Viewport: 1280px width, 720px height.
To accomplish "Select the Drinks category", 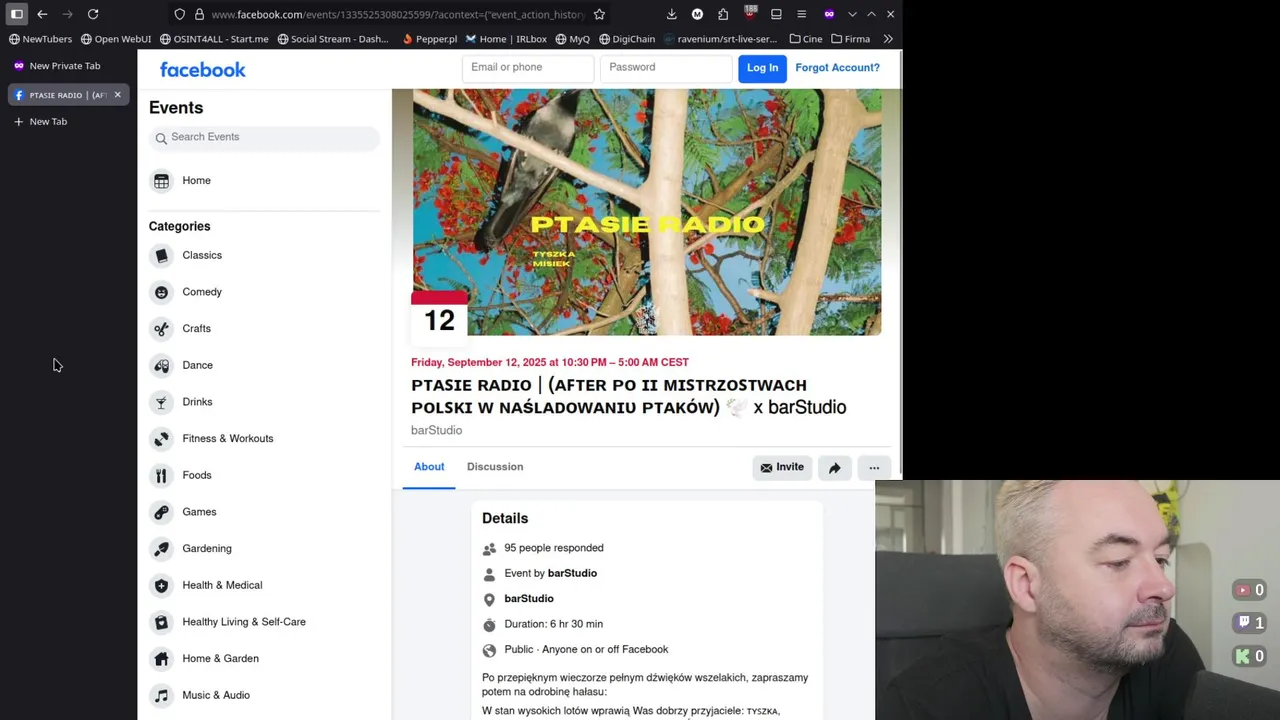I will coord(264,402).
